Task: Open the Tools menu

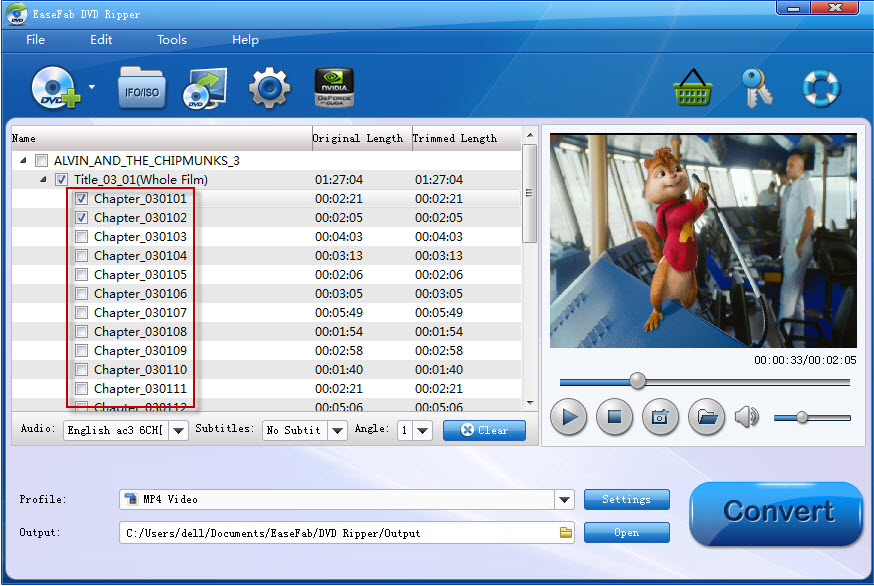Action: click(x=172, y=40)
